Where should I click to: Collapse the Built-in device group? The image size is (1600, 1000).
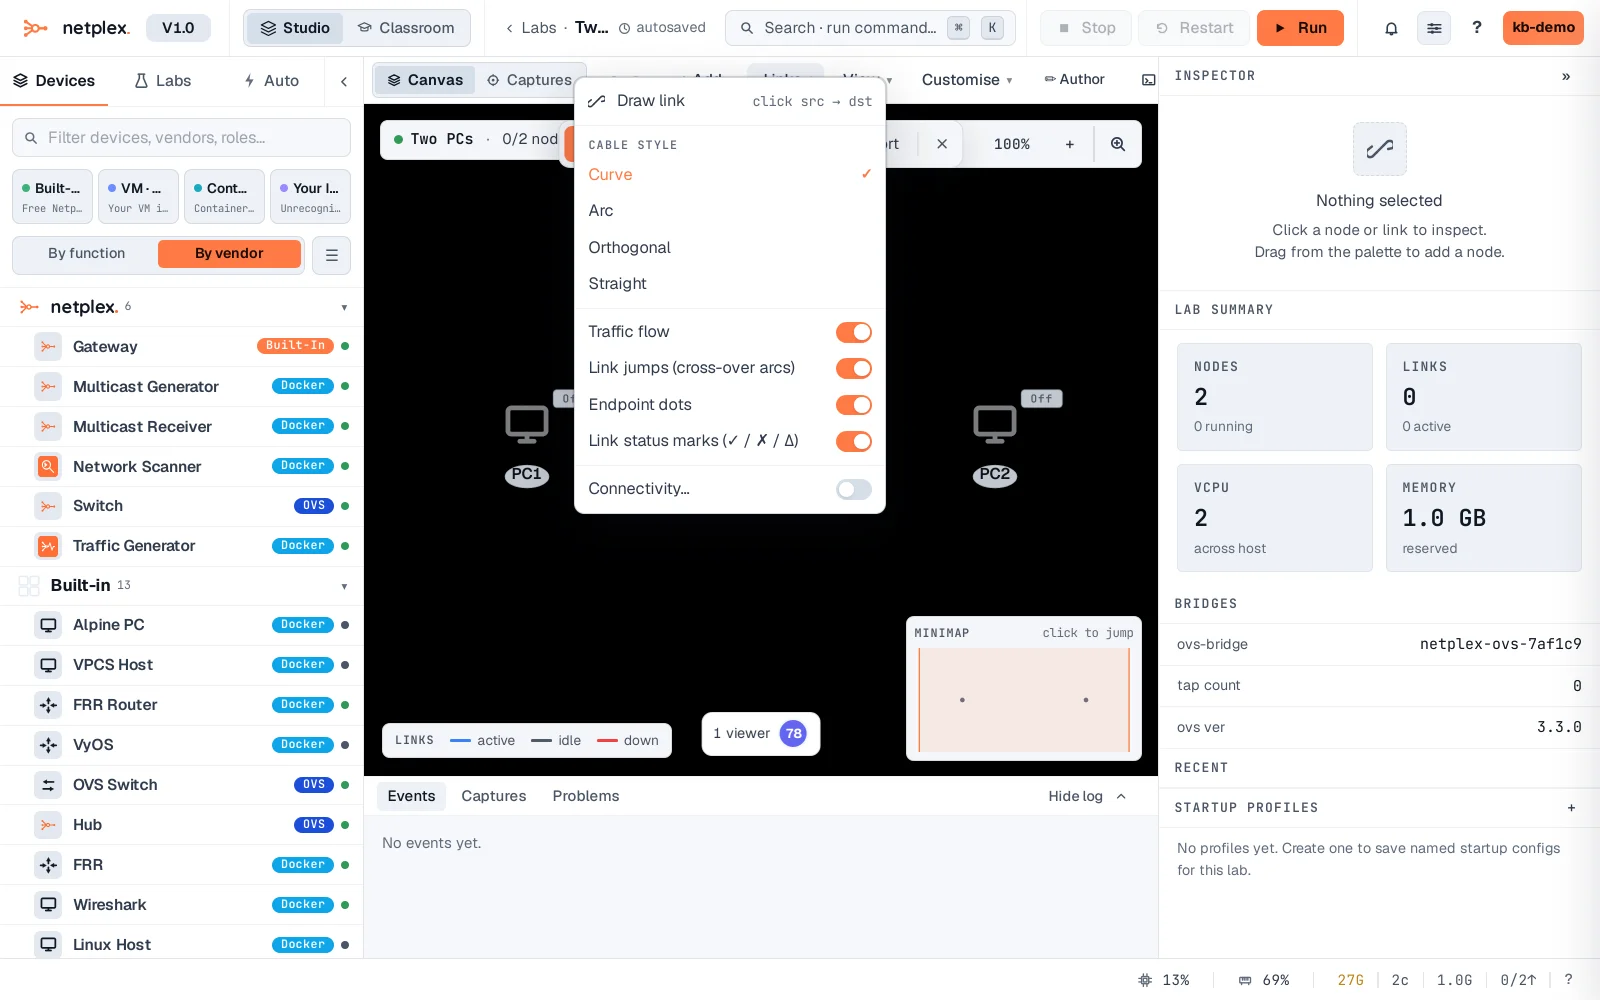tap(344, 587)
